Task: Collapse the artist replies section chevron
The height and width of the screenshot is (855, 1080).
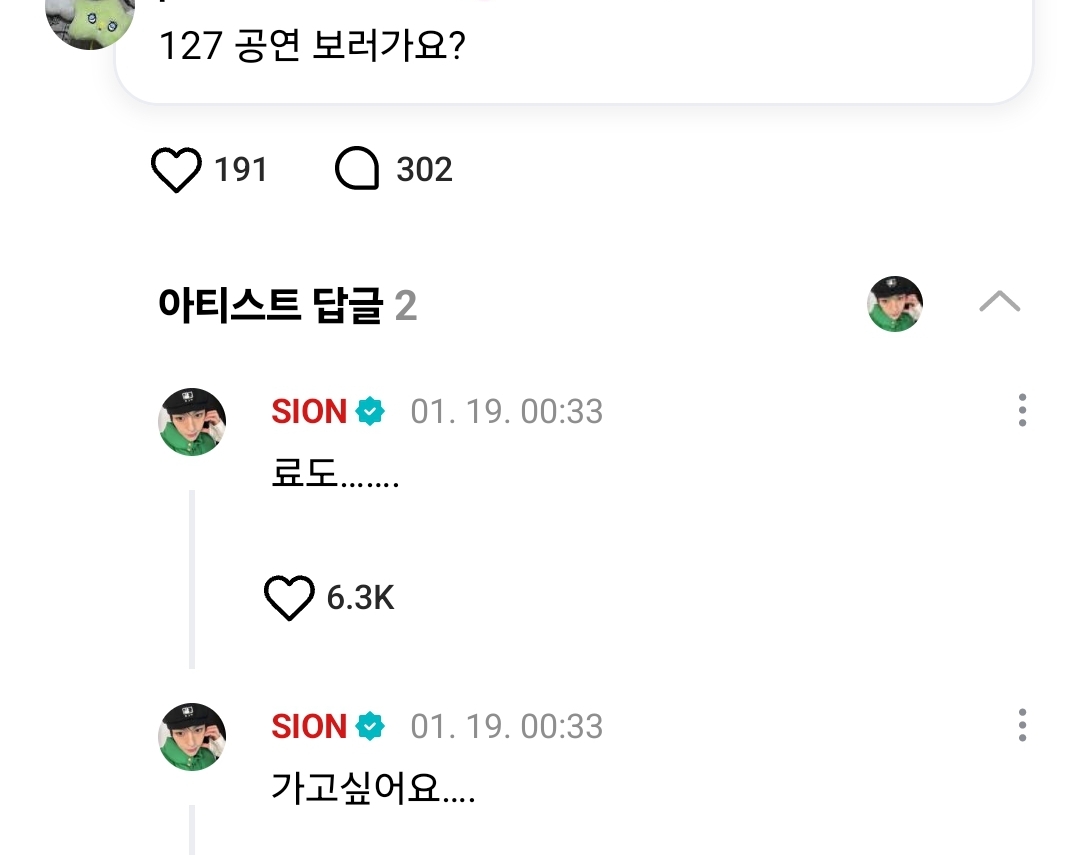Action: [999, 302]
